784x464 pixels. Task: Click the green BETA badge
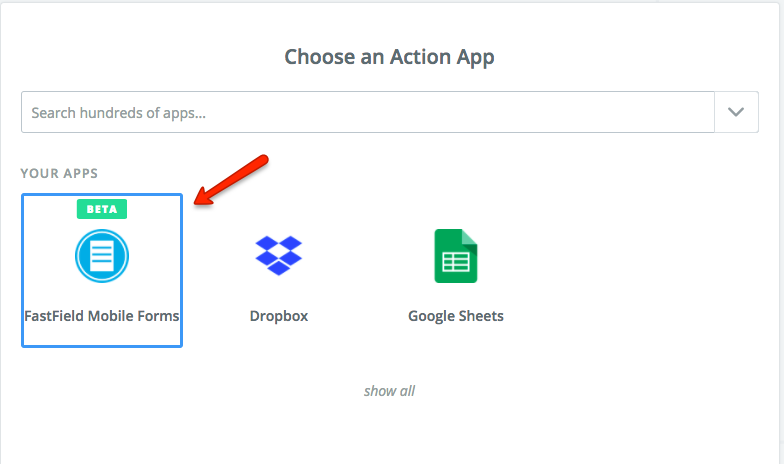(x=102, y=209)
